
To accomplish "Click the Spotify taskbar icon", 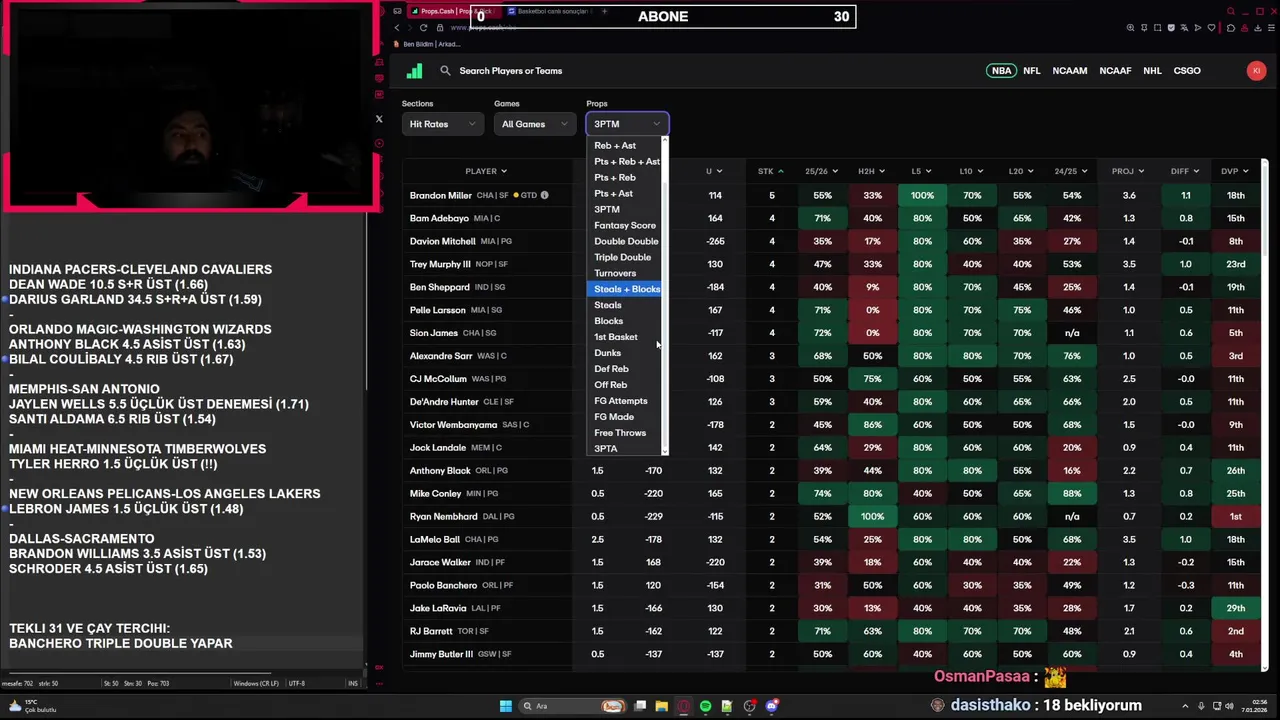I will point(706,706).
